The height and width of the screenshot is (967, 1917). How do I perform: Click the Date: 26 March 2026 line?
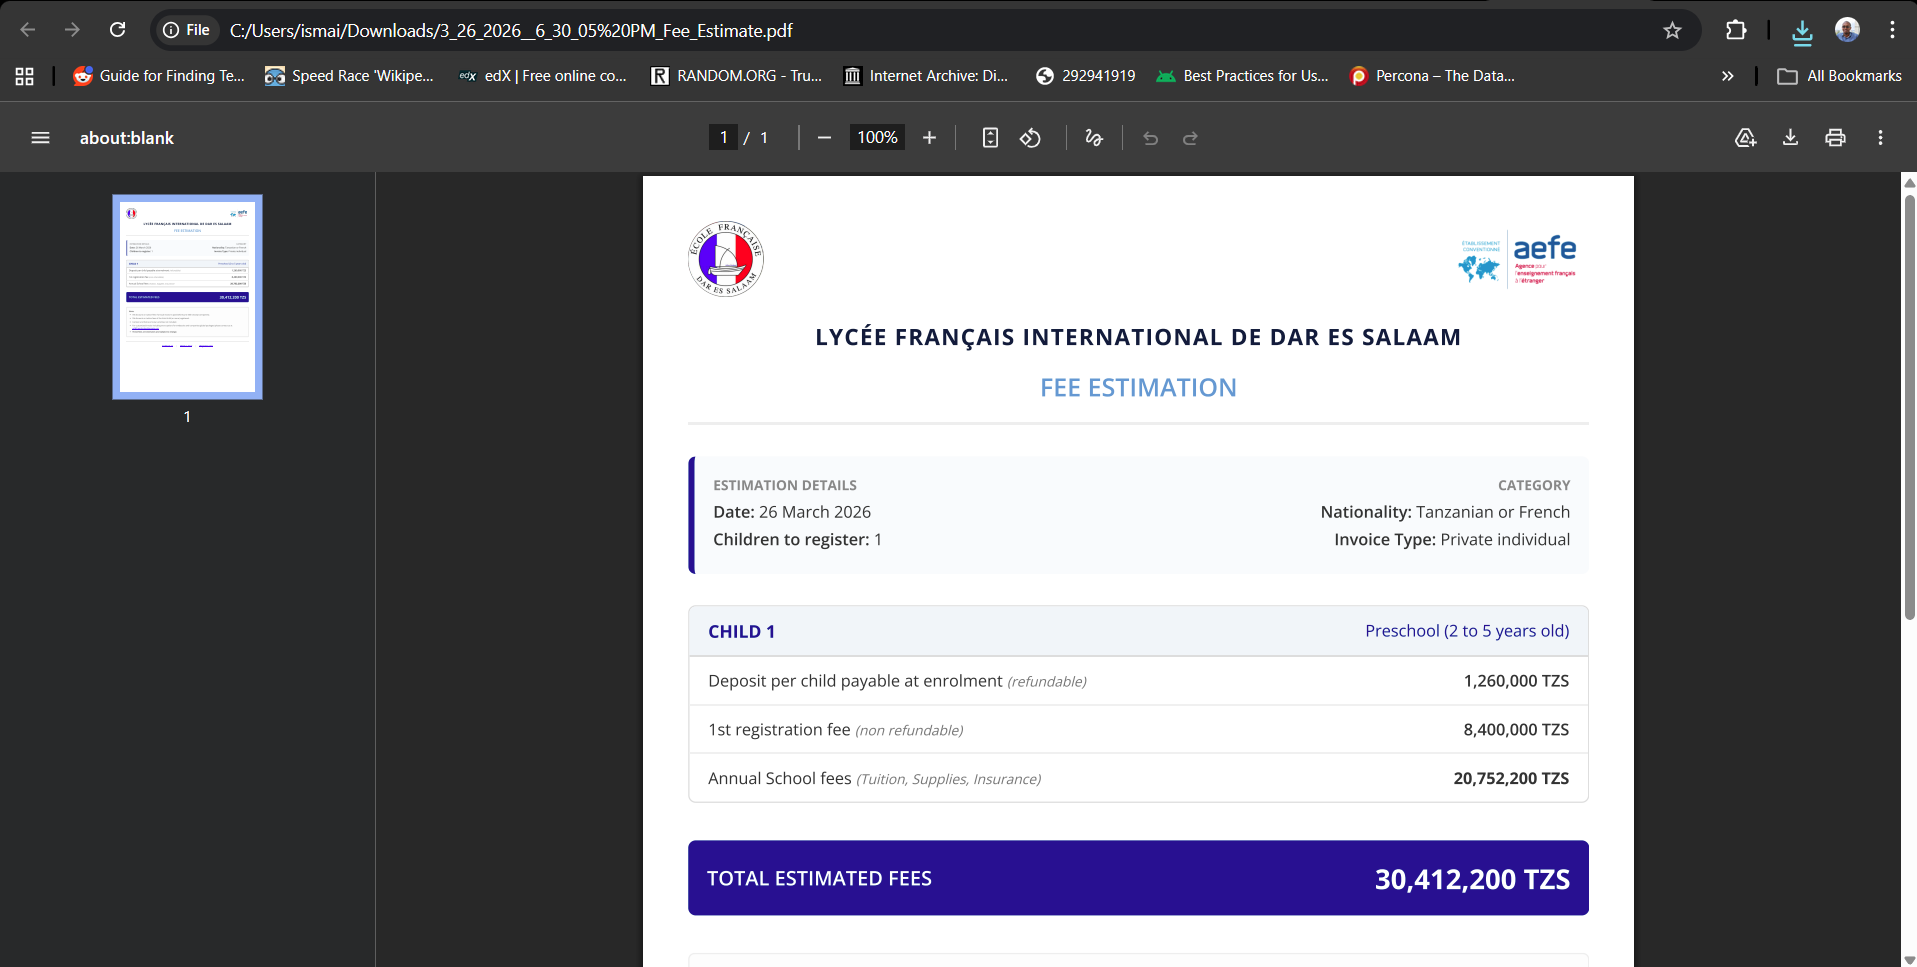point(792,512)
